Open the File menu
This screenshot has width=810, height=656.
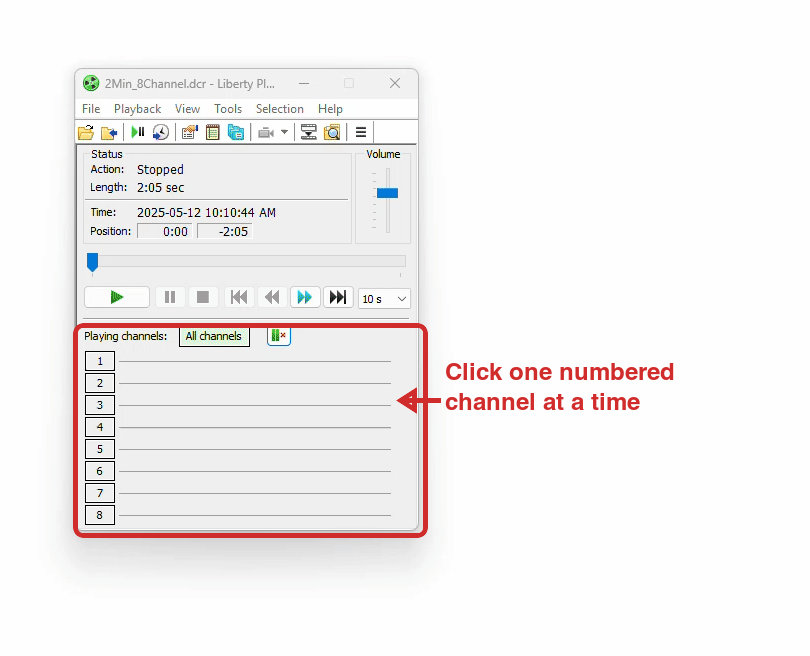(91, 109)
